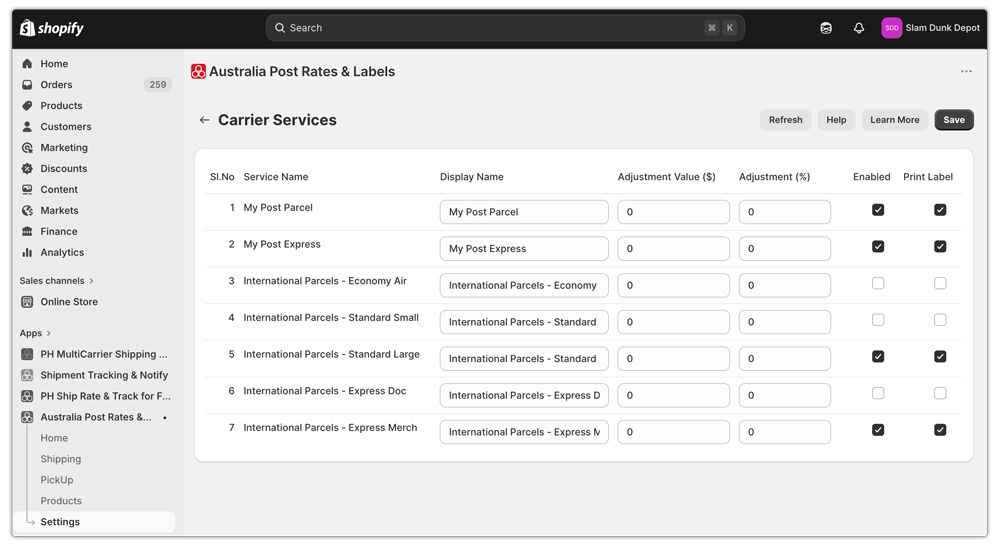1000x546 pixels.
Task: Click the 'Adjustment Value ($)' column header
Action: tap(666, 177)
